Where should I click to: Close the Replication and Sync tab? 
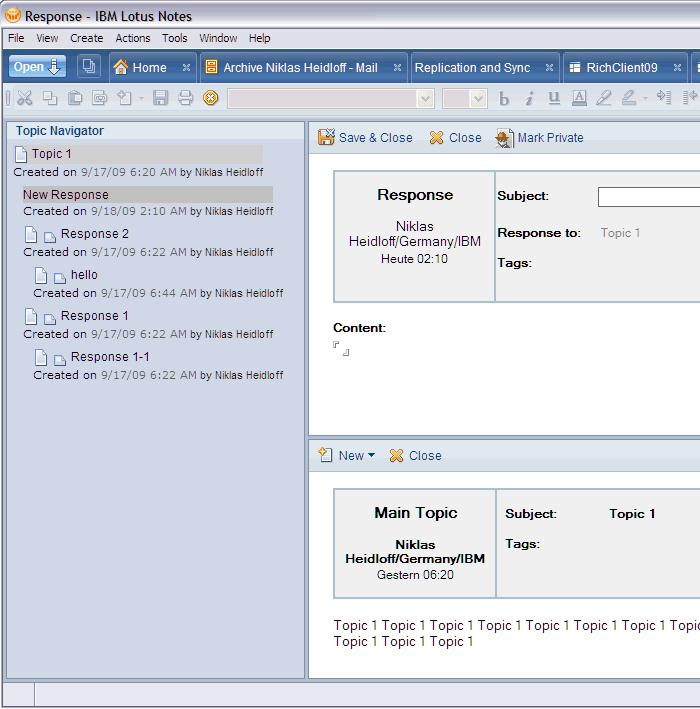(x=549, y=68)
